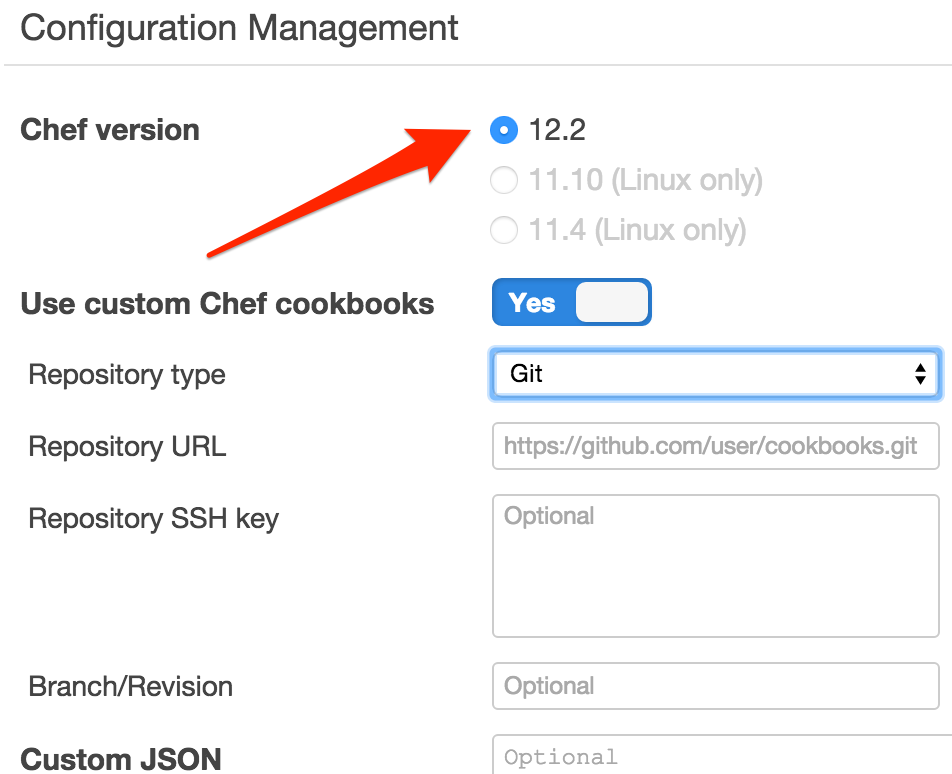The height and width of the screenshot is (774, 952).
Task: Click the Custom JSON label
Action: tap(121, 758)
